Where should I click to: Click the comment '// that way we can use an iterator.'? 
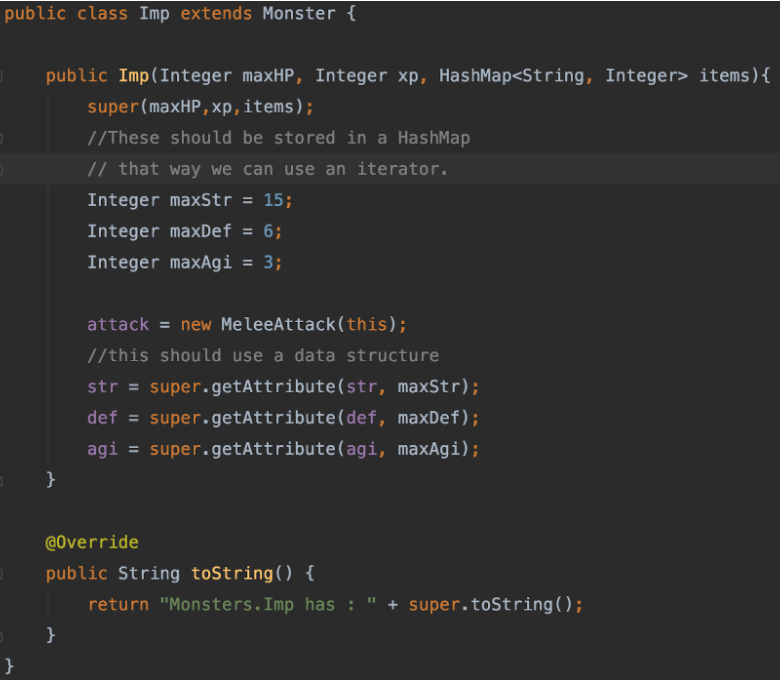click(268, 169)
